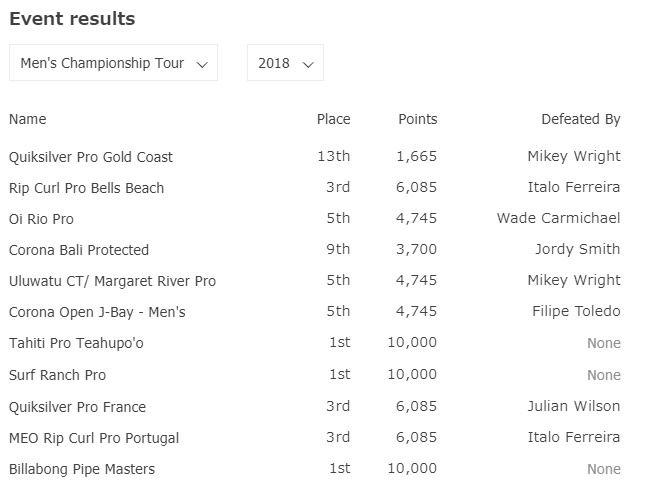Open the Surf Ranch Pro event
This screenshot has height=485, width=664.
coord(57,375)
